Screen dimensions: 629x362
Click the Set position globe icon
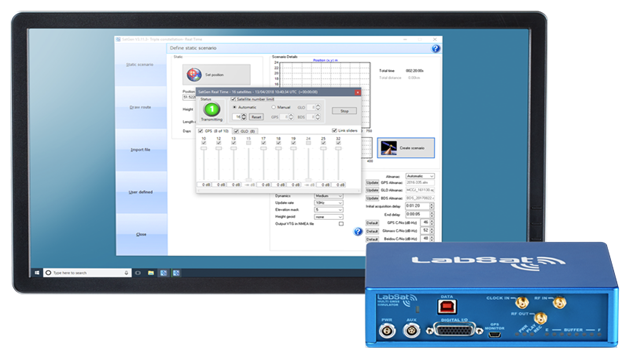click(194, 75)
